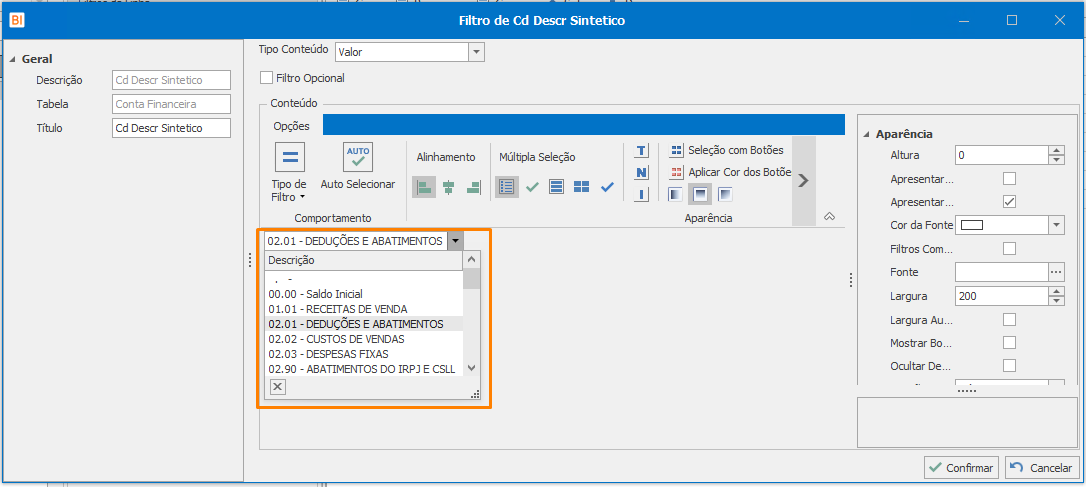The height and width of the screenshot is (487, 1086).
Task: Choose the list-style multiple selection mode
Action: click(x=507, y=187)
